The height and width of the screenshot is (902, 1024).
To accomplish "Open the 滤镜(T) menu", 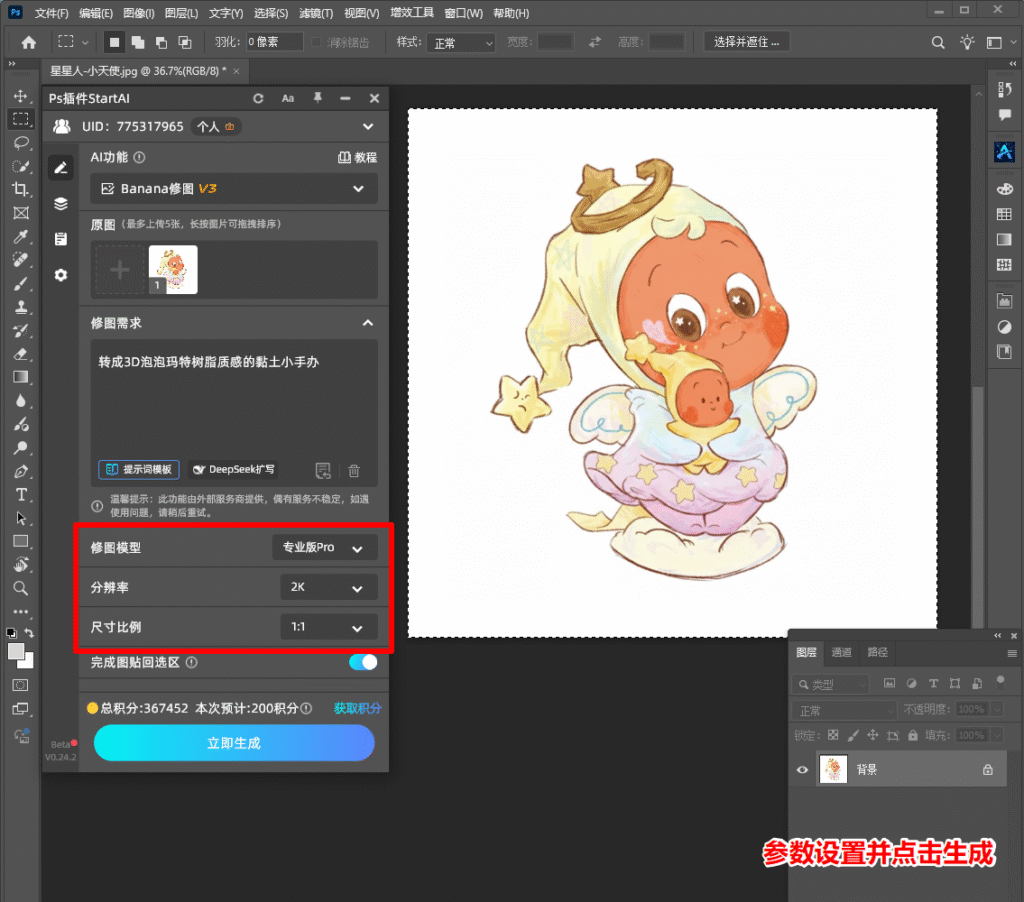I will pyautogui.click(x=316, y=13).
